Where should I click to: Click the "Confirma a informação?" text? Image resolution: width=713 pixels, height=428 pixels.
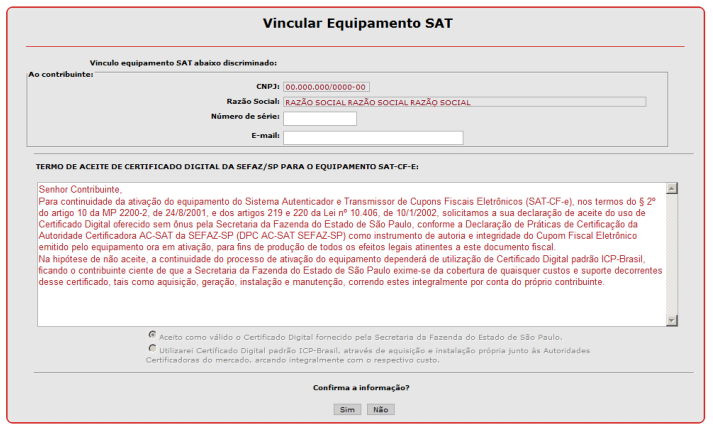(x=361, y=388)
